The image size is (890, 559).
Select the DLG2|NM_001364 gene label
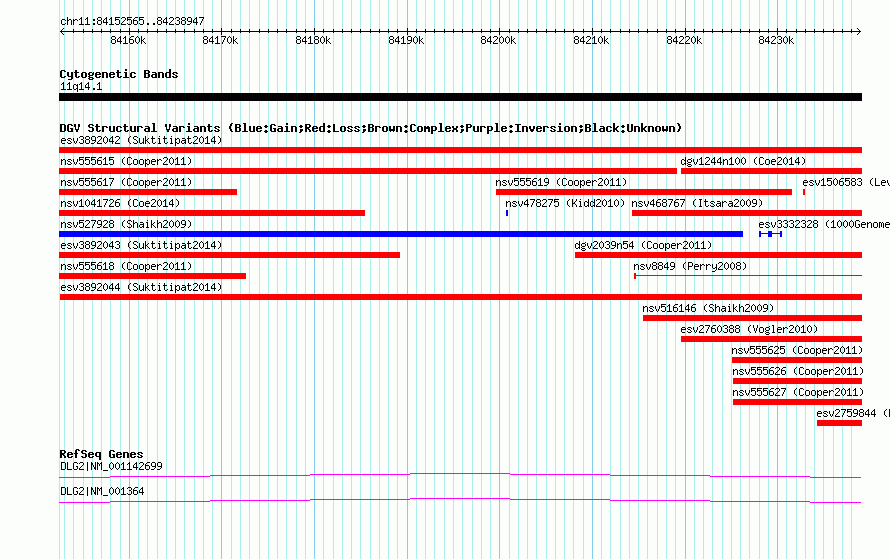pyautogui.click(x=102, y=491)
